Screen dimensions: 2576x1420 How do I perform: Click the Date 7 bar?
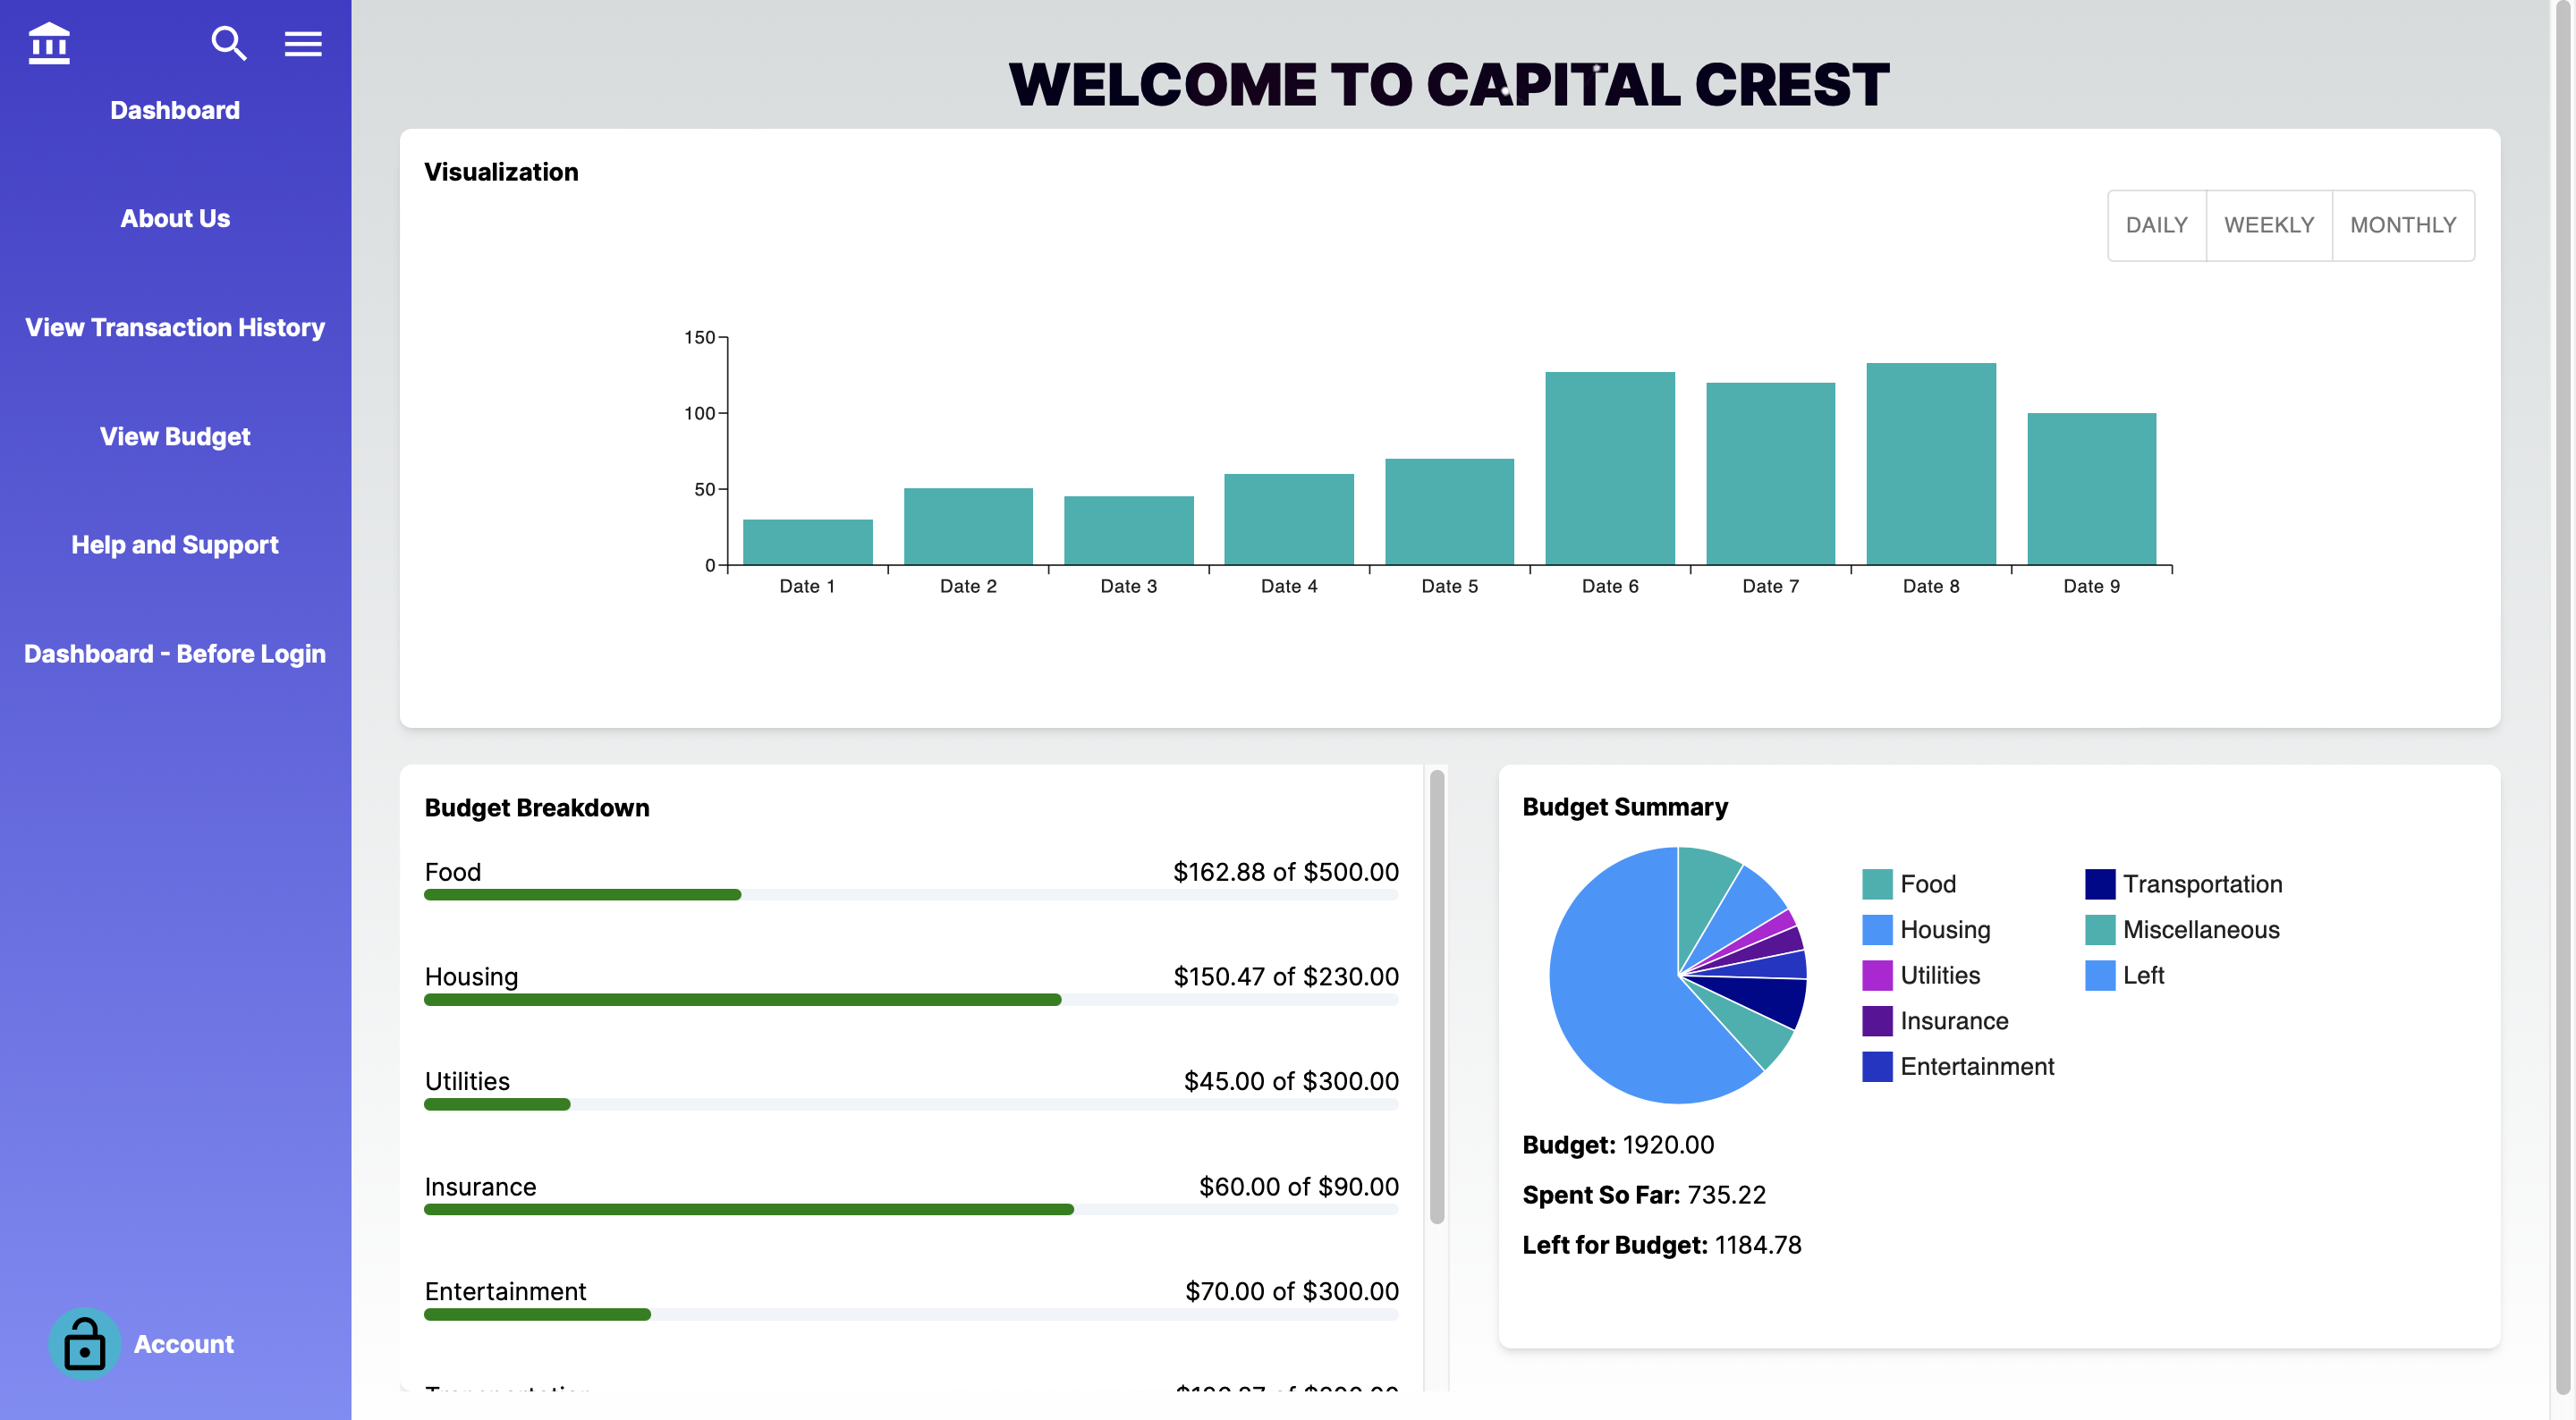[x=1770, y=473]
